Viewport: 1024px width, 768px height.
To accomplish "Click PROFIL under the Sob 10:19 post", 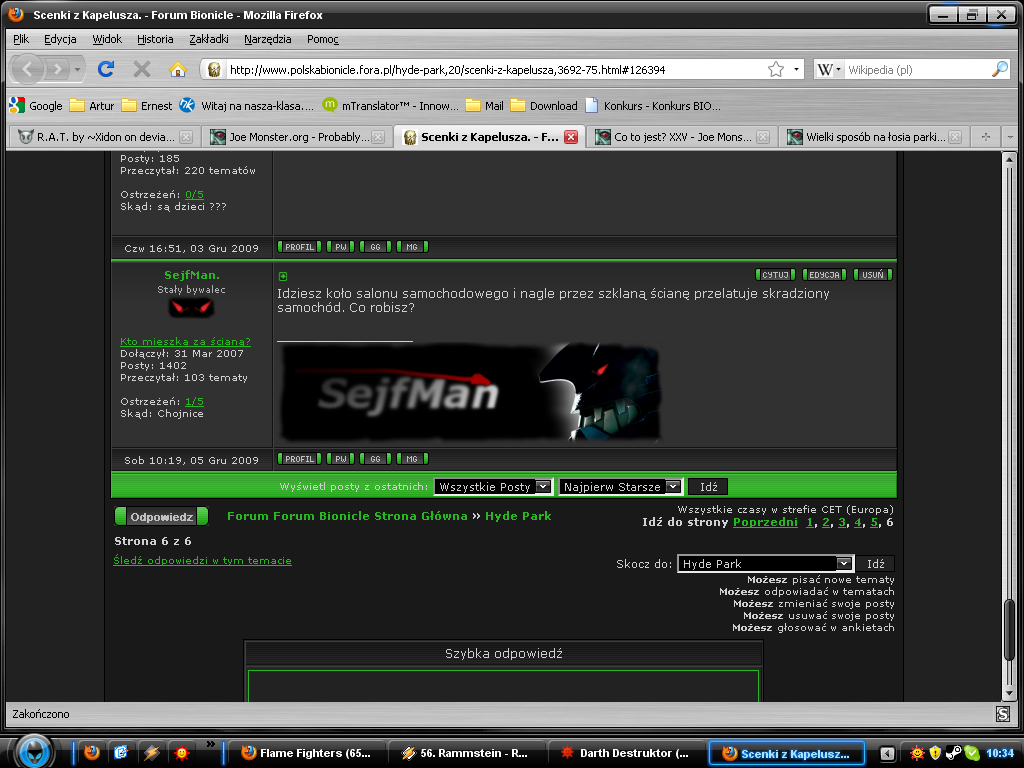I will point(299,459).
